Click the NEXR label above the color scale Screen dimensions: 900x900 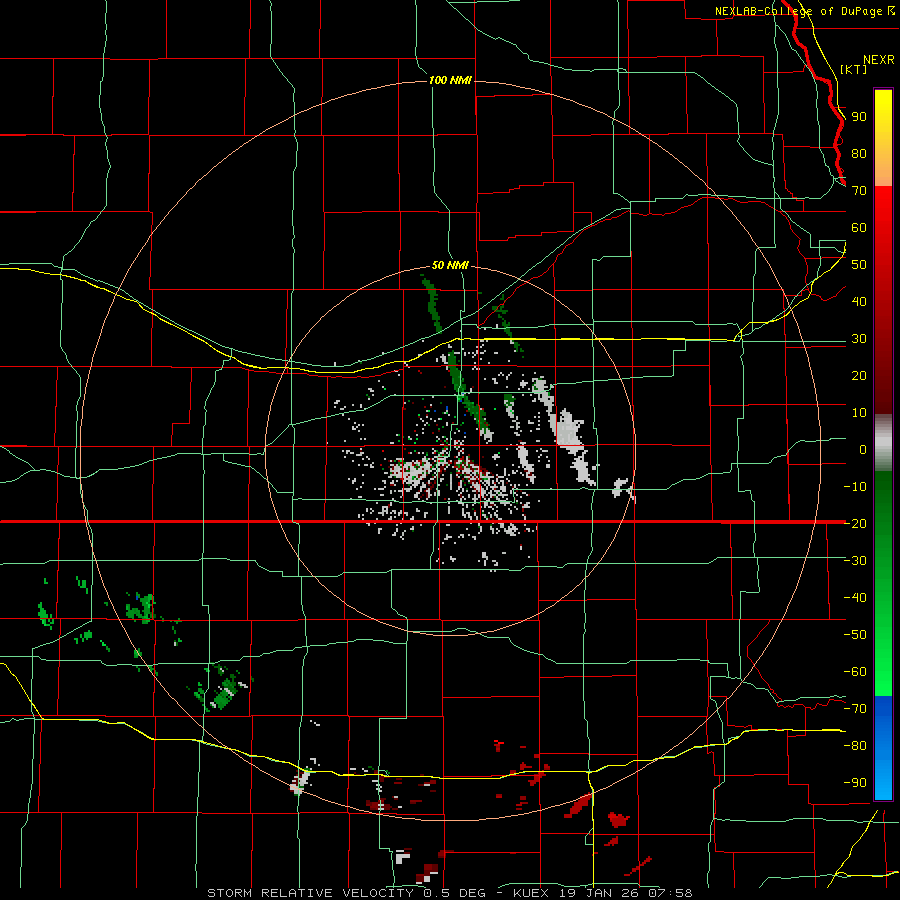pos(879,60)
